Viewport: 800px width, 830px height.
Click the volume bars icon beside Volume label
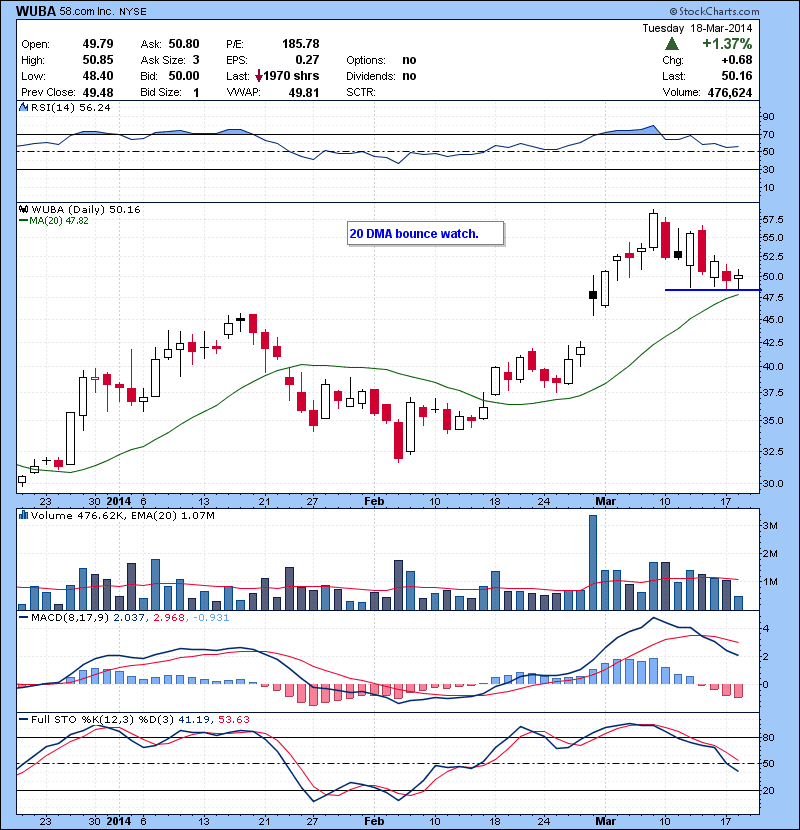pyautogui.click(x=23, y=515)
